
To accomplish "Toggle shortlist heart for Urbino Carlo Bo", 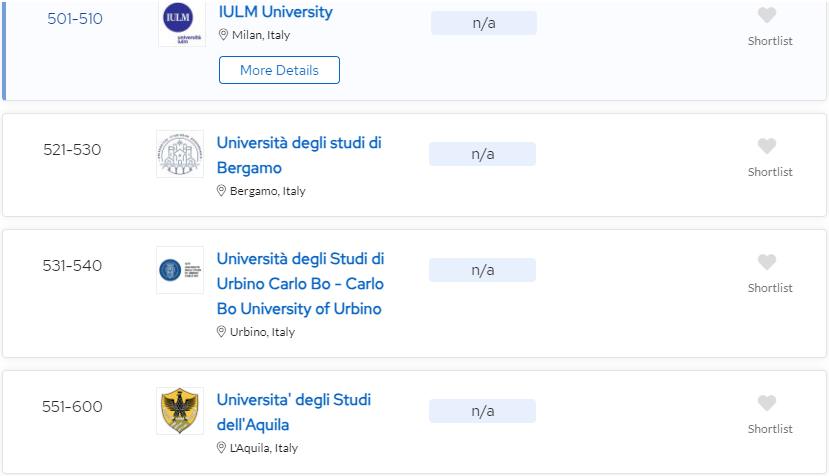I will 767,262.
